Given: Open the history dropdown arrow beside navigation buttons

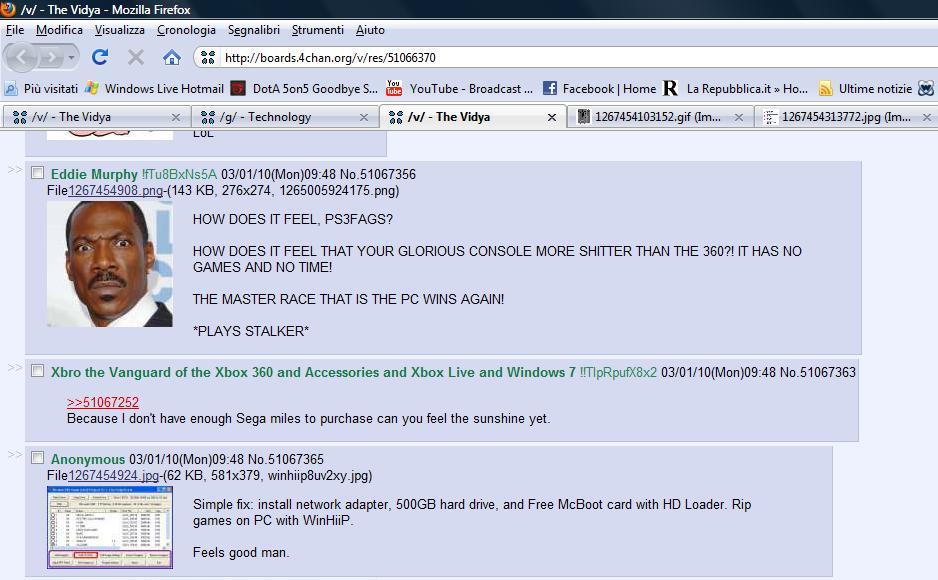Looking at the screenshot, I should (x=71, y=57).
